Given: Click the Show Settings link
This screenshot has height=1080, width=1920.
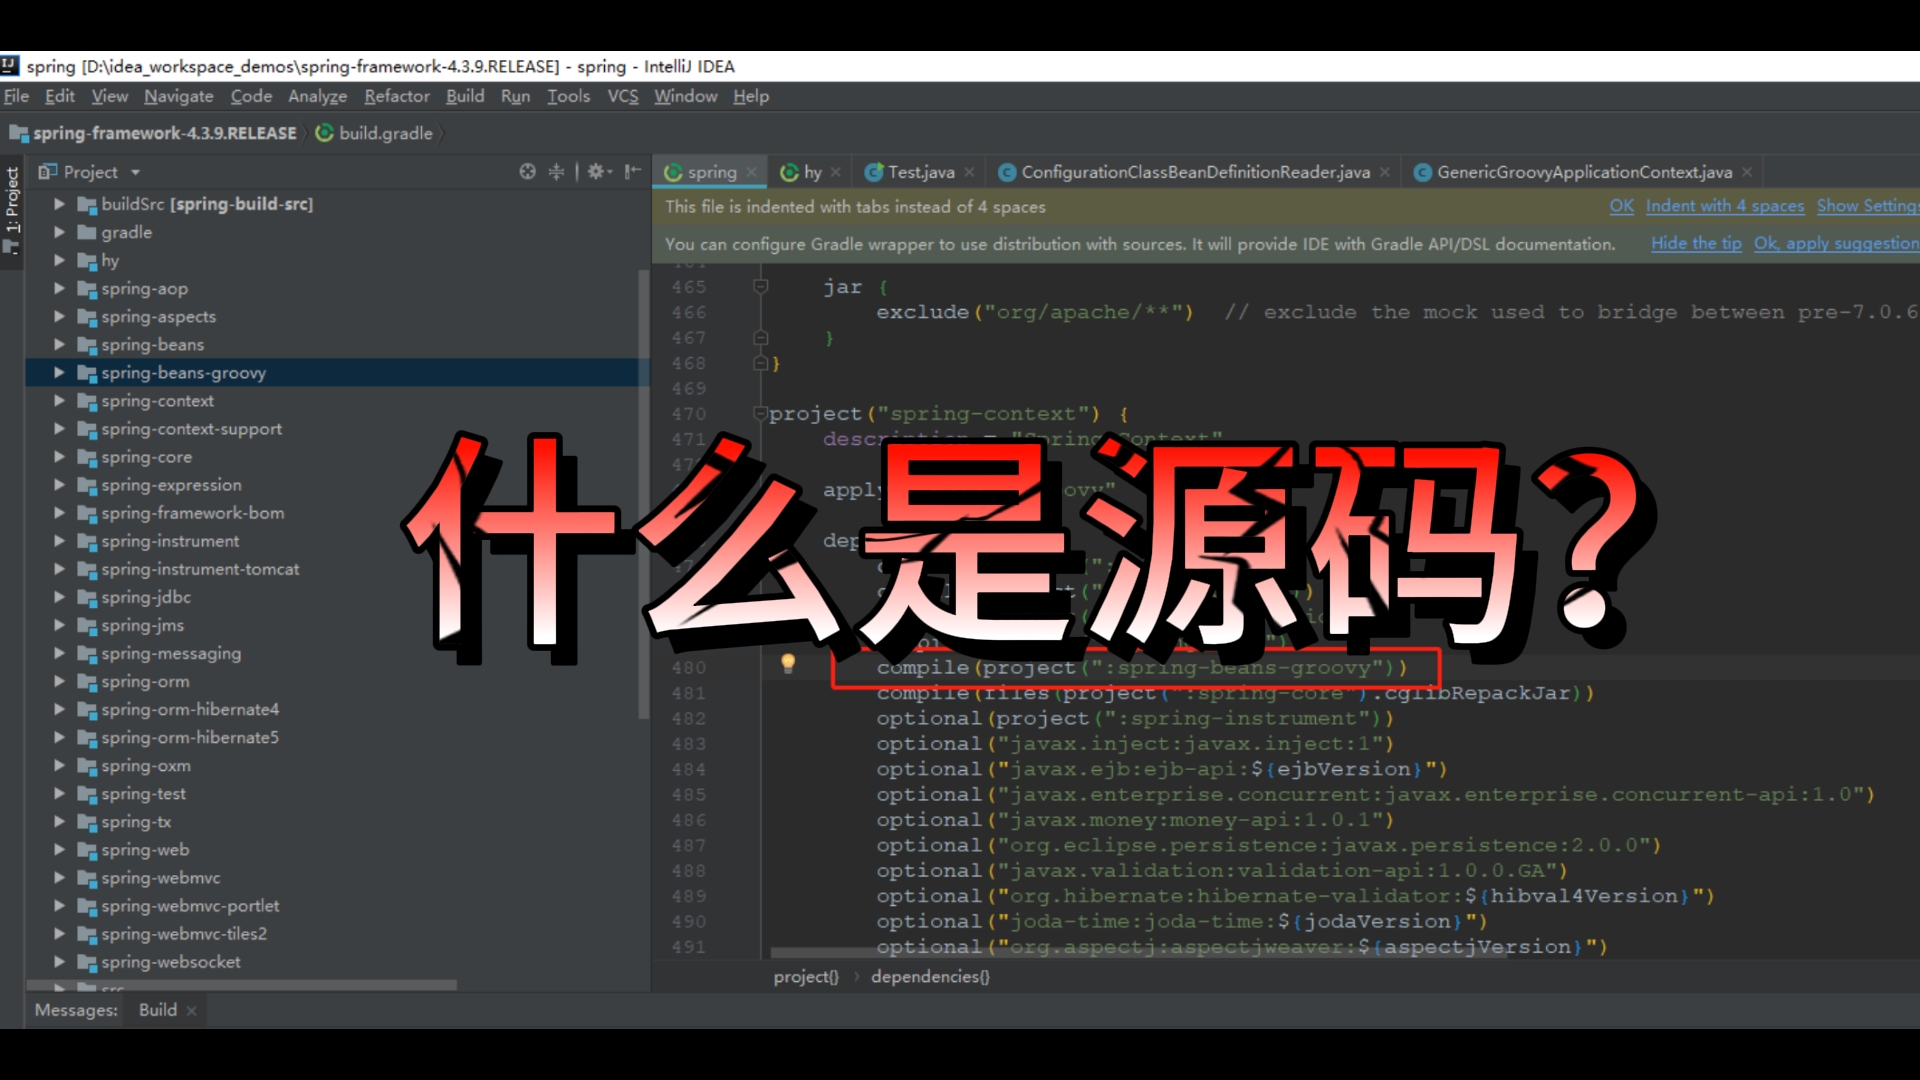Looking at the screenshot, I should (x=1868, y=206).
